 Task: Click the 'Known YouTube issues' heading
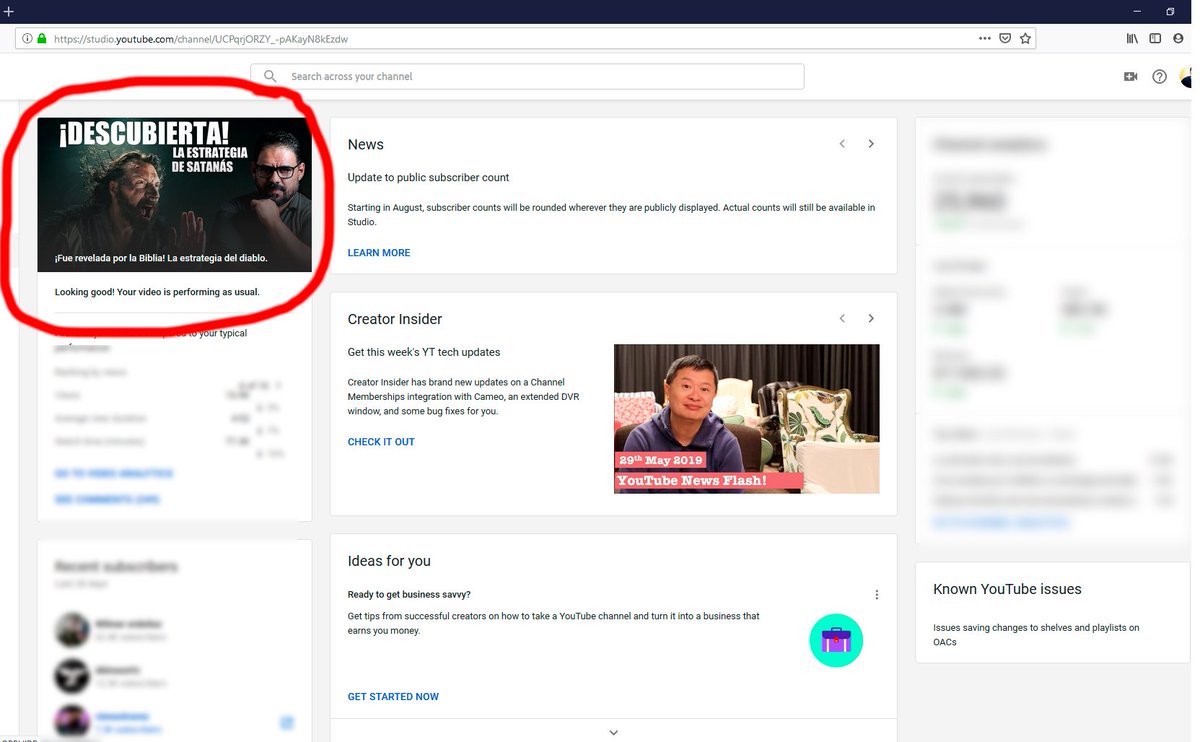point(1007,589)
